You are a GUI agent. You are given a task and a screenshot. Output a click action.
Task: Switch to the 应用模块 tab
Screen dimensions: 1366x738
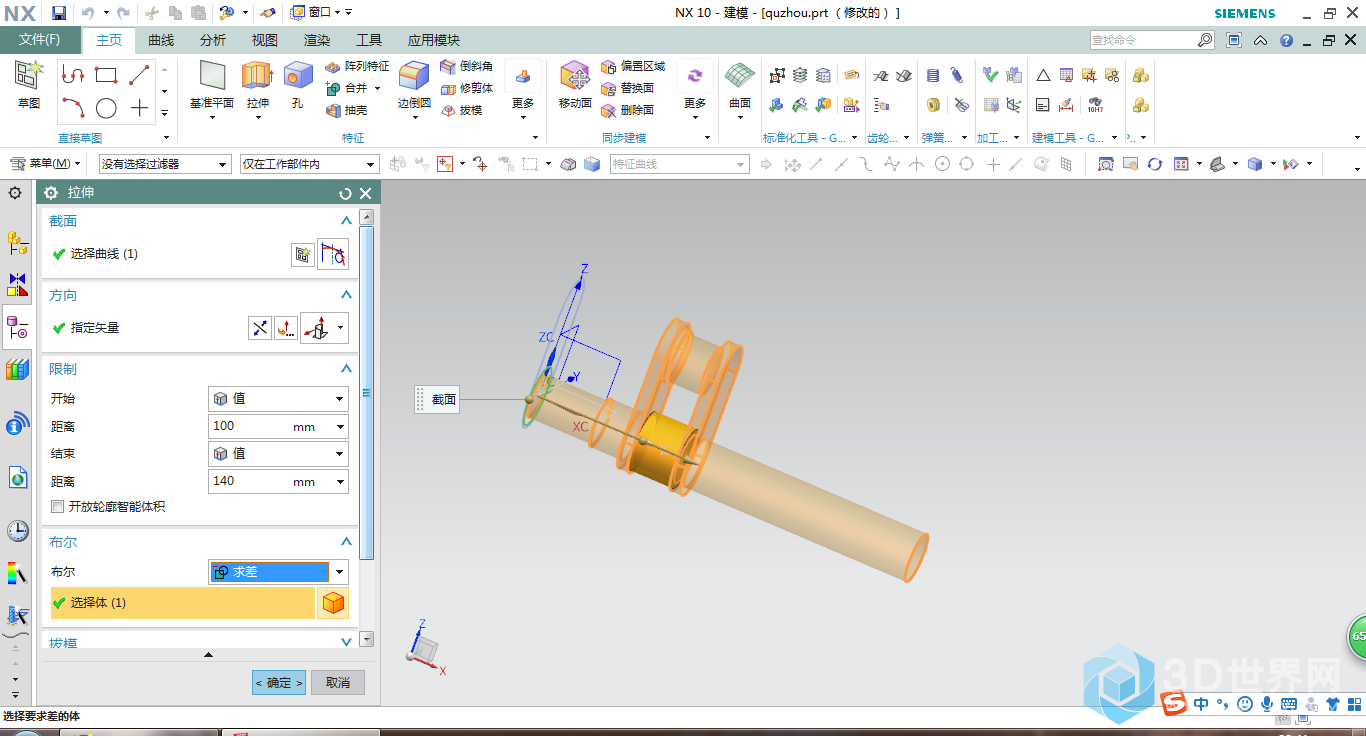click(433, 40)
